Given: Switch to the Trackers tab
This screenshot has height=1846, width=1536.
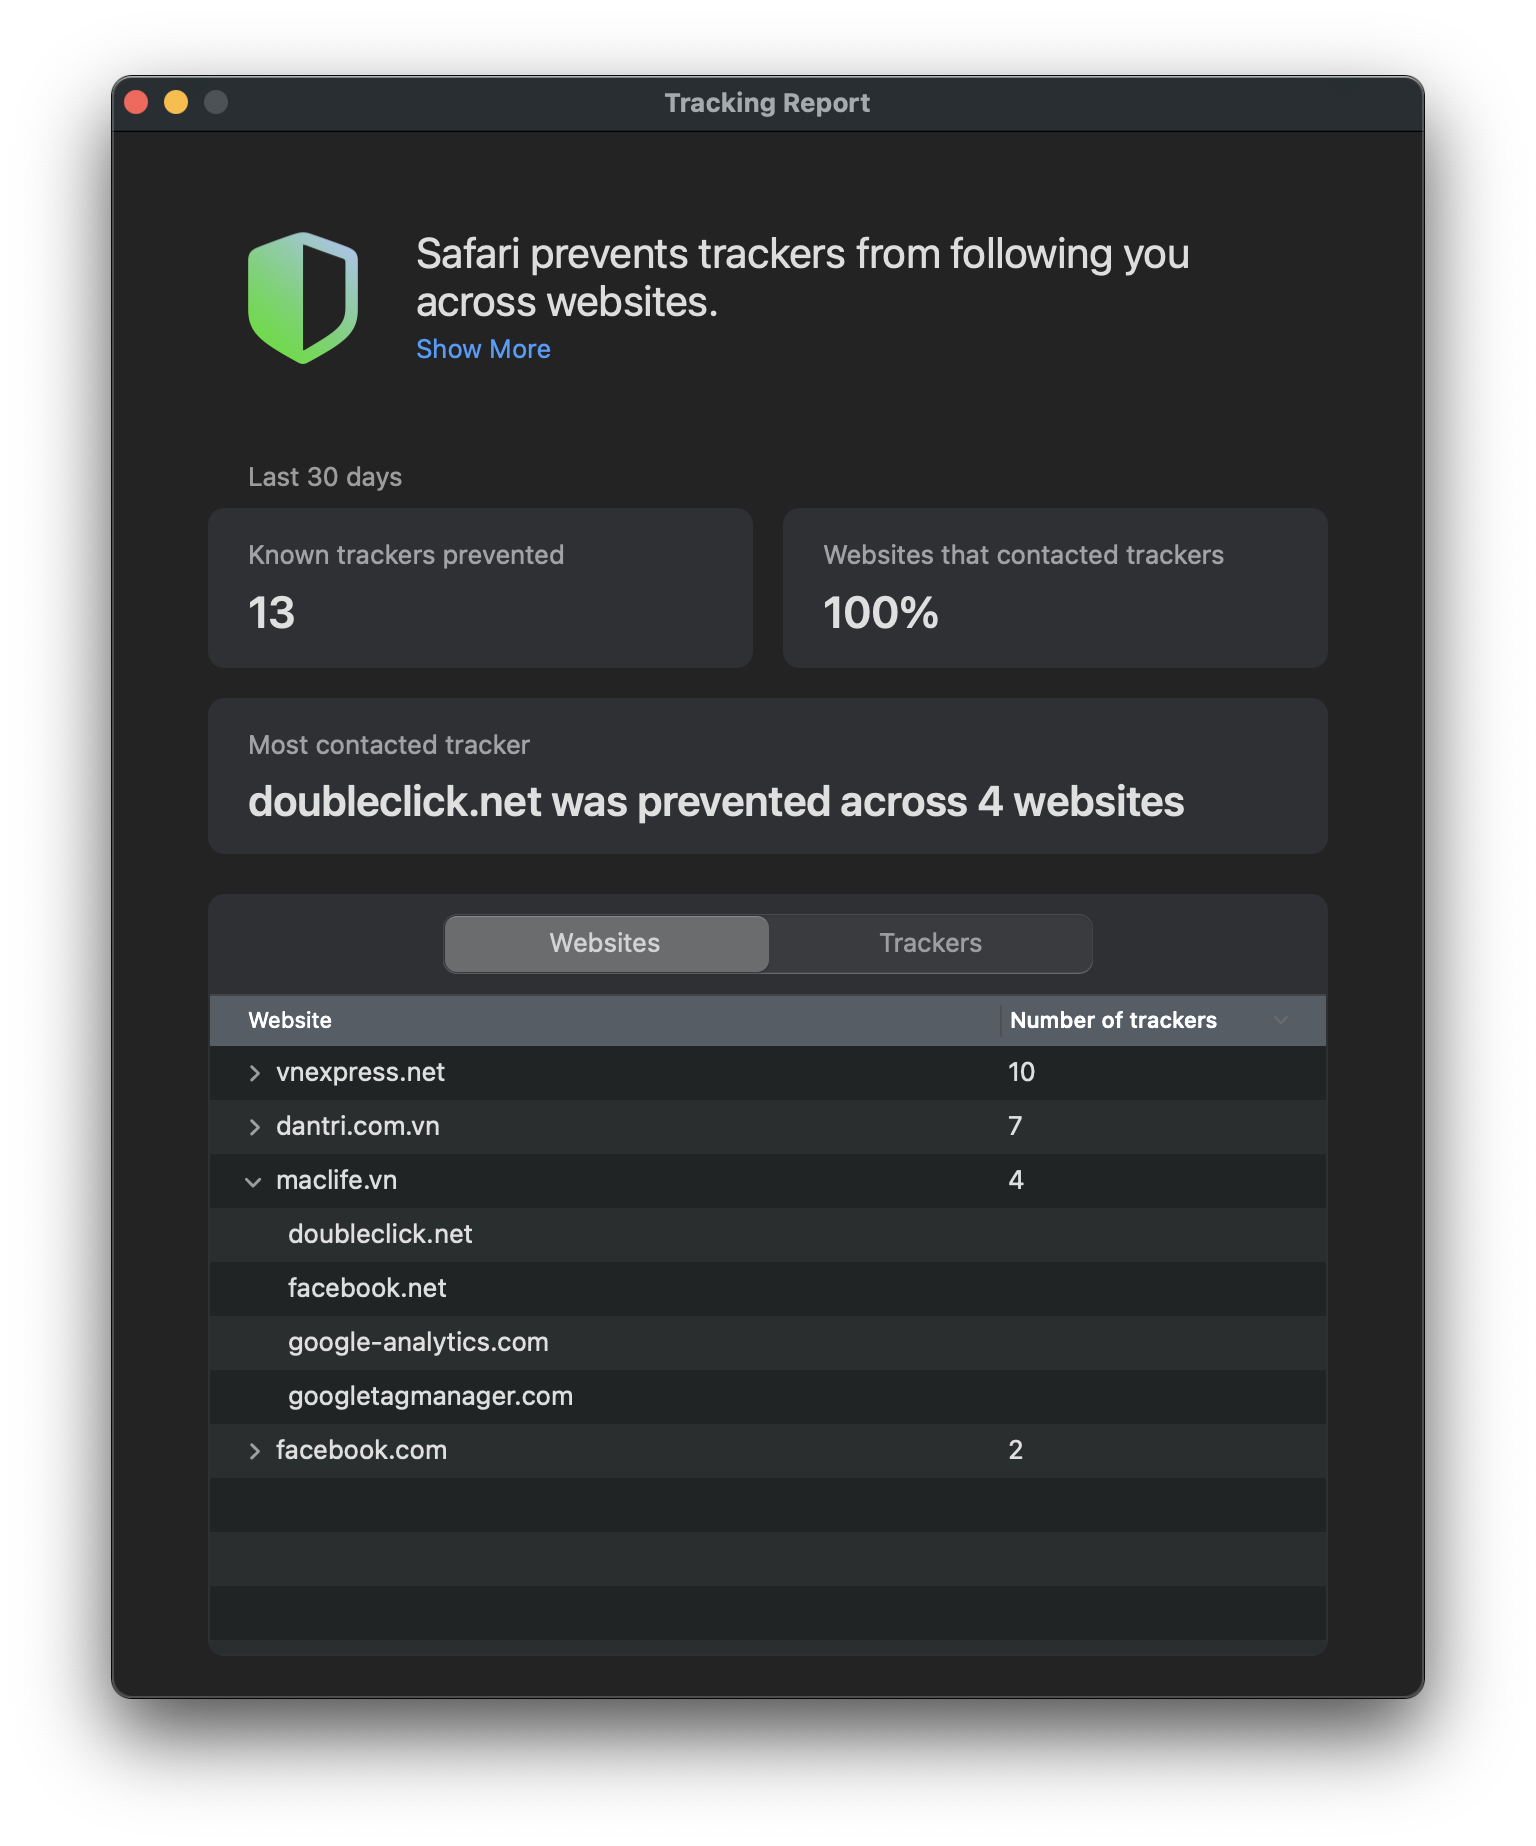Looking at the screenshot, I should pyautogui.click(x=930, y=943).
